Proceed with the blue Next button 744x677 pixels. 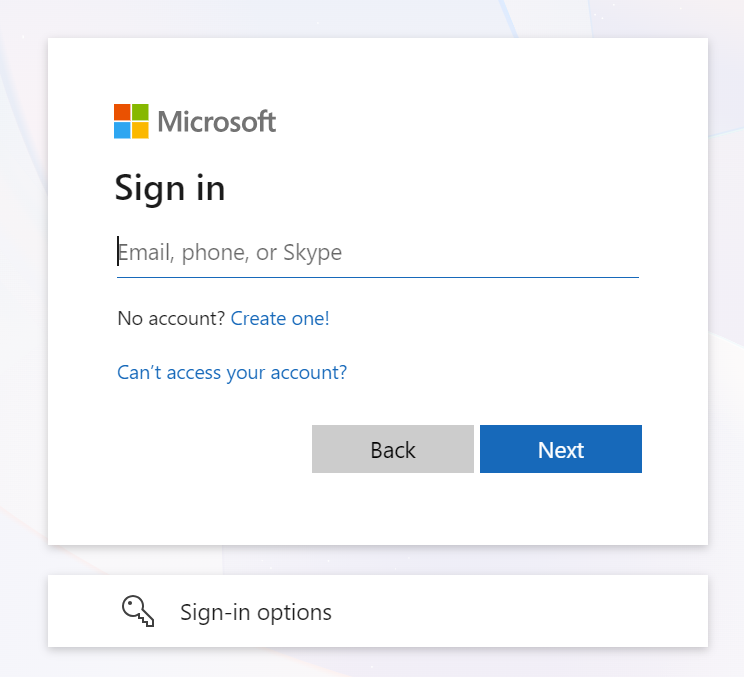561,449
